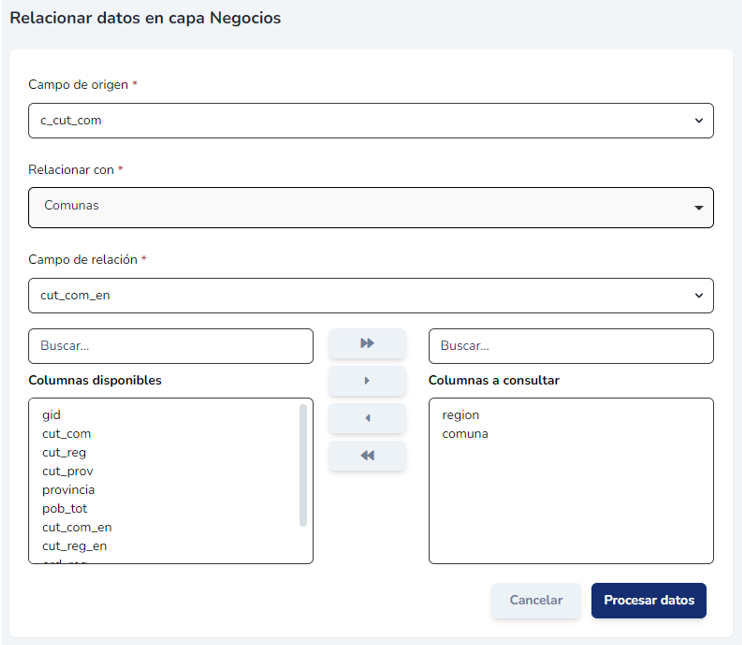Select gid in available columns
The image size is (742, 645).
pyautogui.click(x=52, y=415)
